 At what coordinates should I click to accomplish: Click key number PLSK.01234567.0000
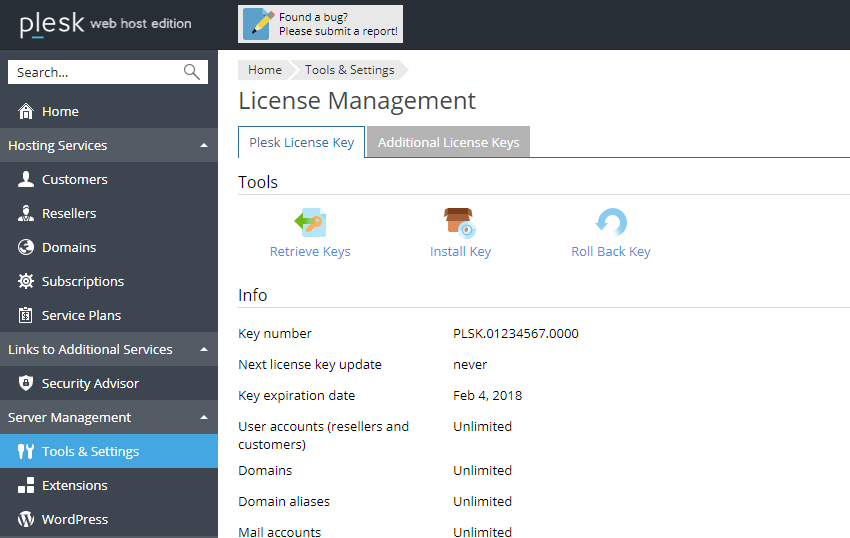516,334
